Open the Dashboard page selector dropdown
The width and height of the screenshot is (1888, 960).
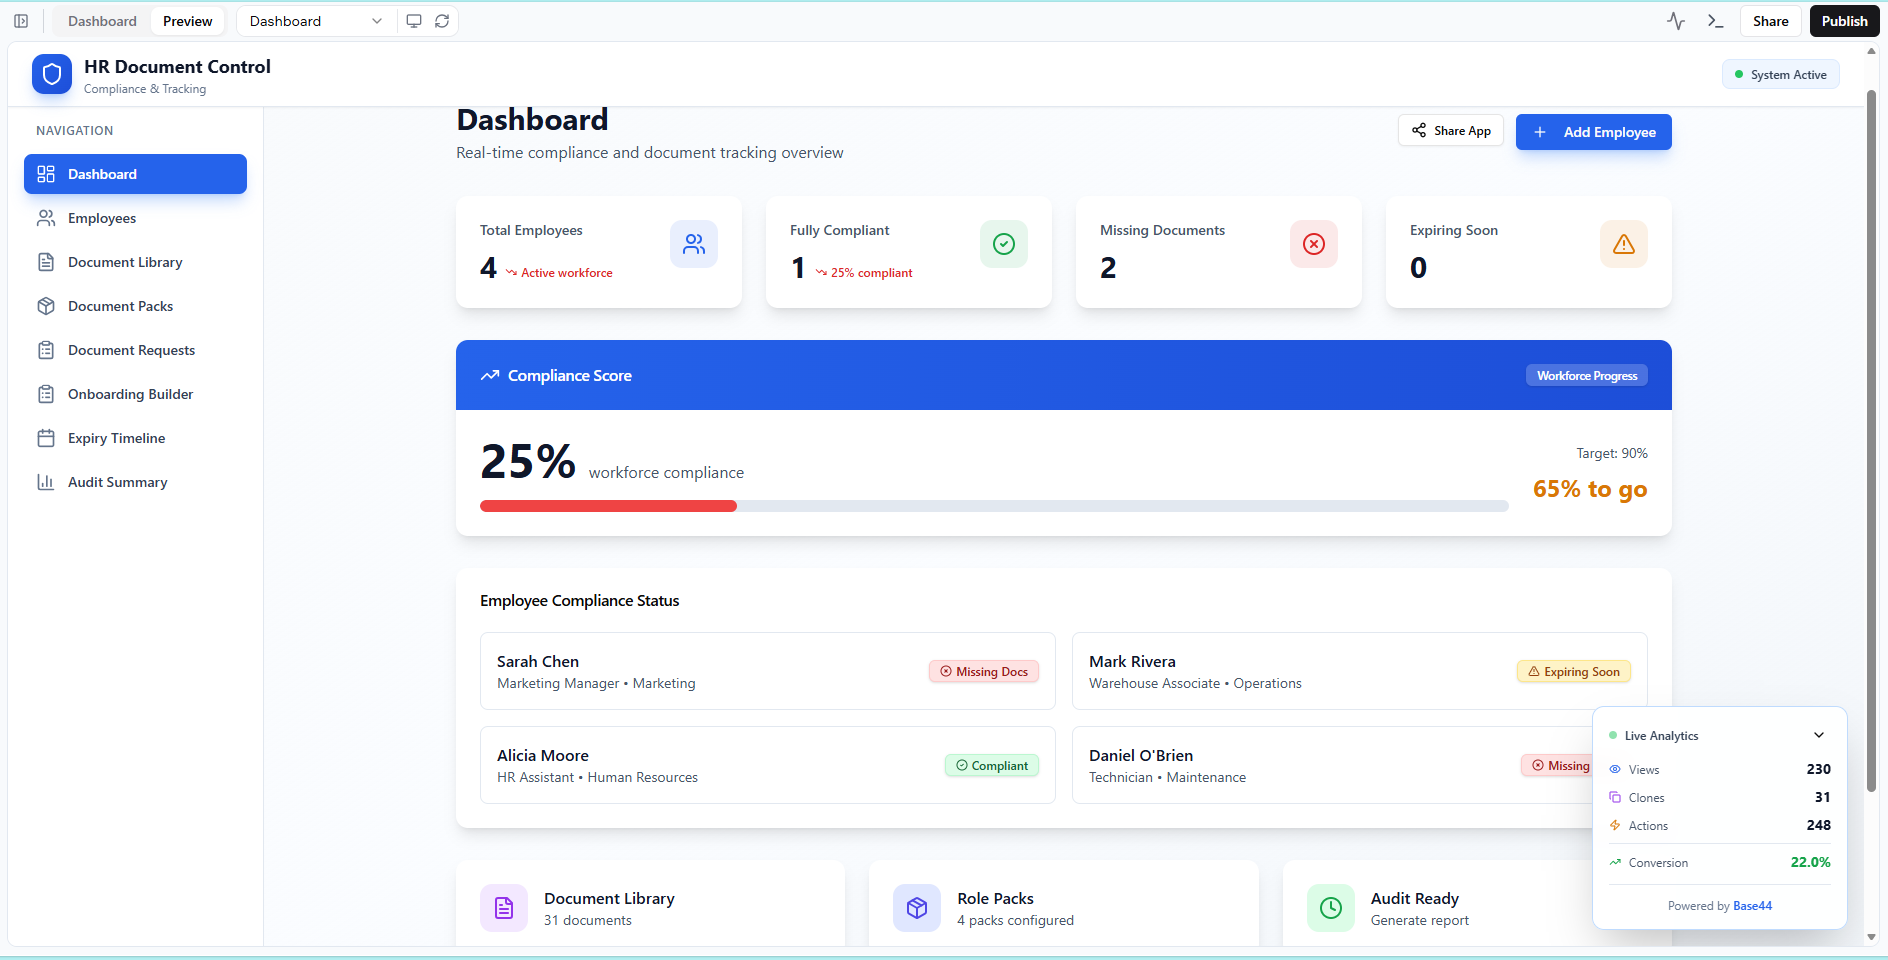click(x=316, y=21)
